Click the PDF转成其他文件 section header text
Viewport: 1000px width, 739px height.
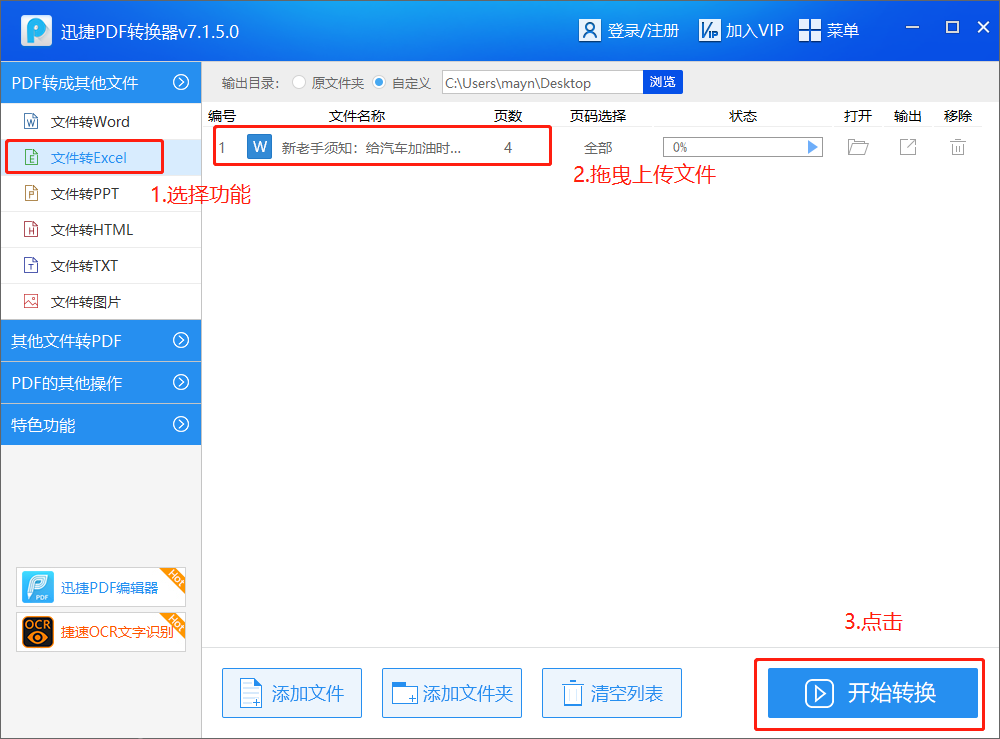75,83
